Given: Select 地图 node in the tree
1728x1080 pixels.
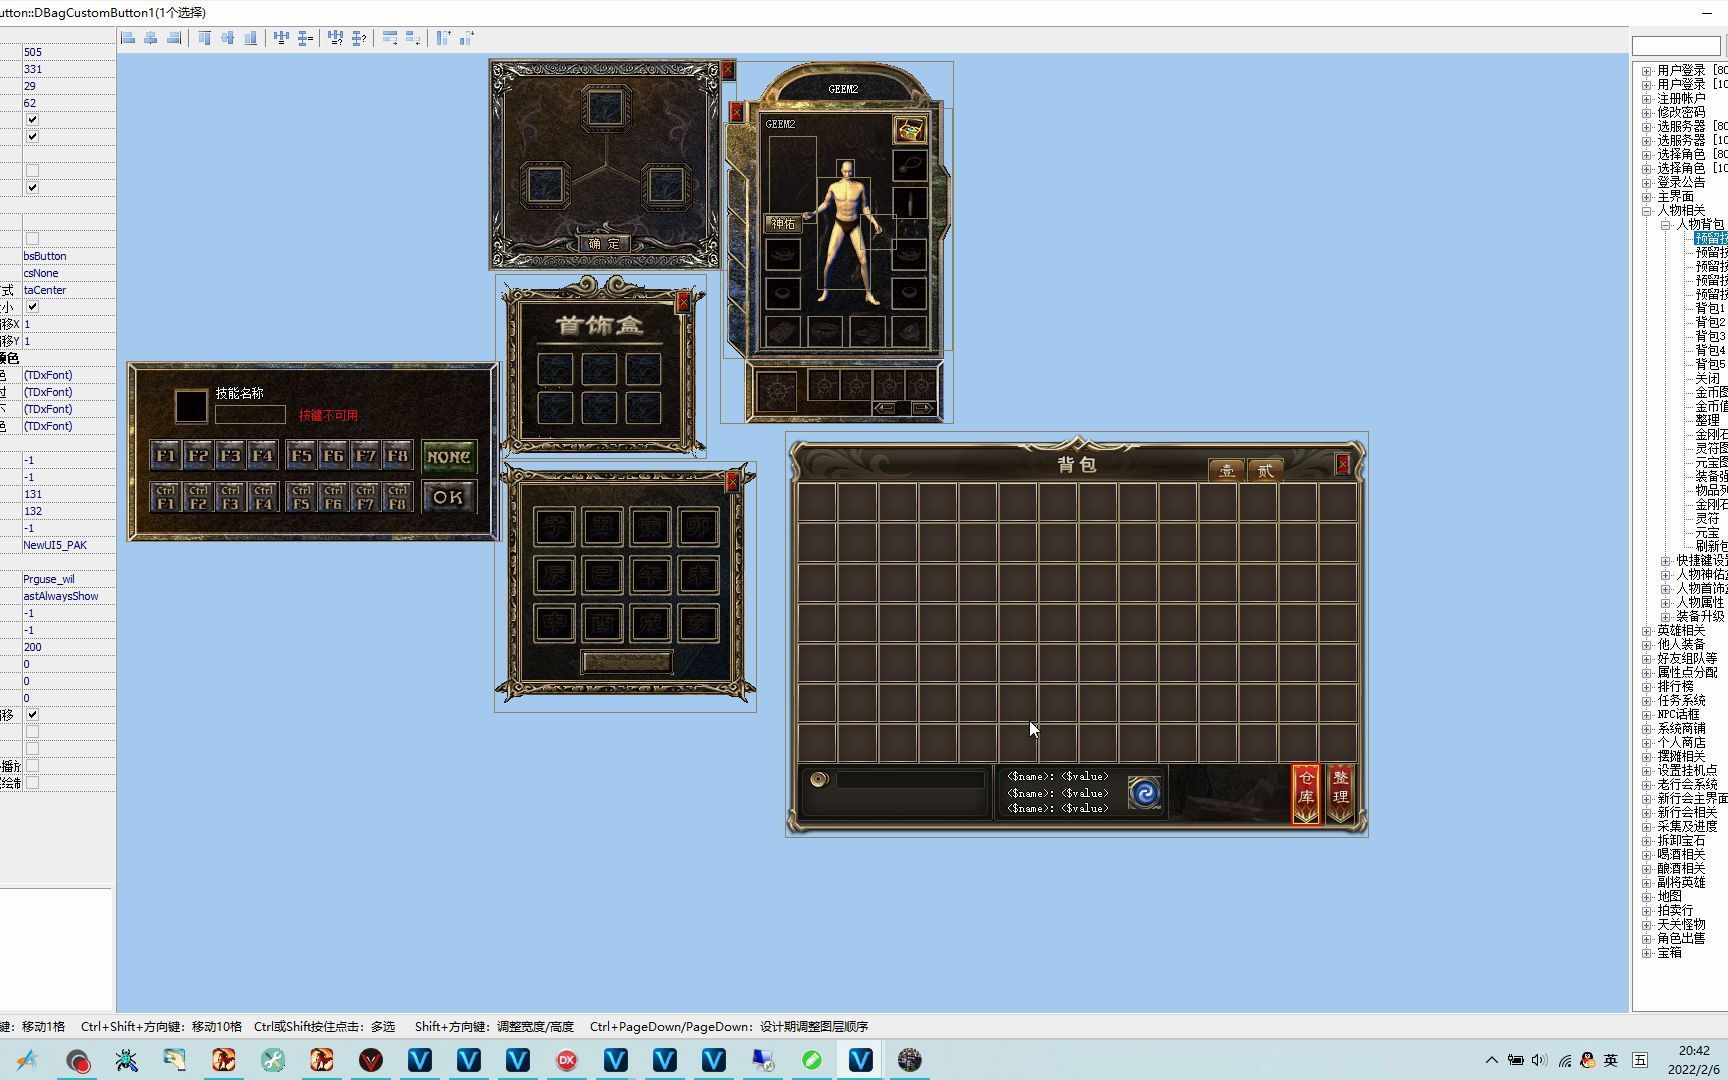Looking at the screenshot, I should [x=1670, y=897].
